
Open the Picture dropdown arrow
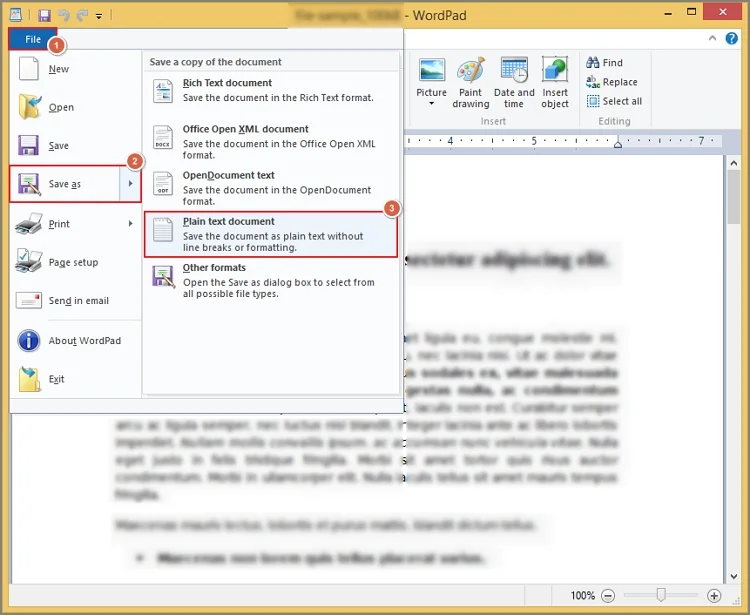(431, 104)
